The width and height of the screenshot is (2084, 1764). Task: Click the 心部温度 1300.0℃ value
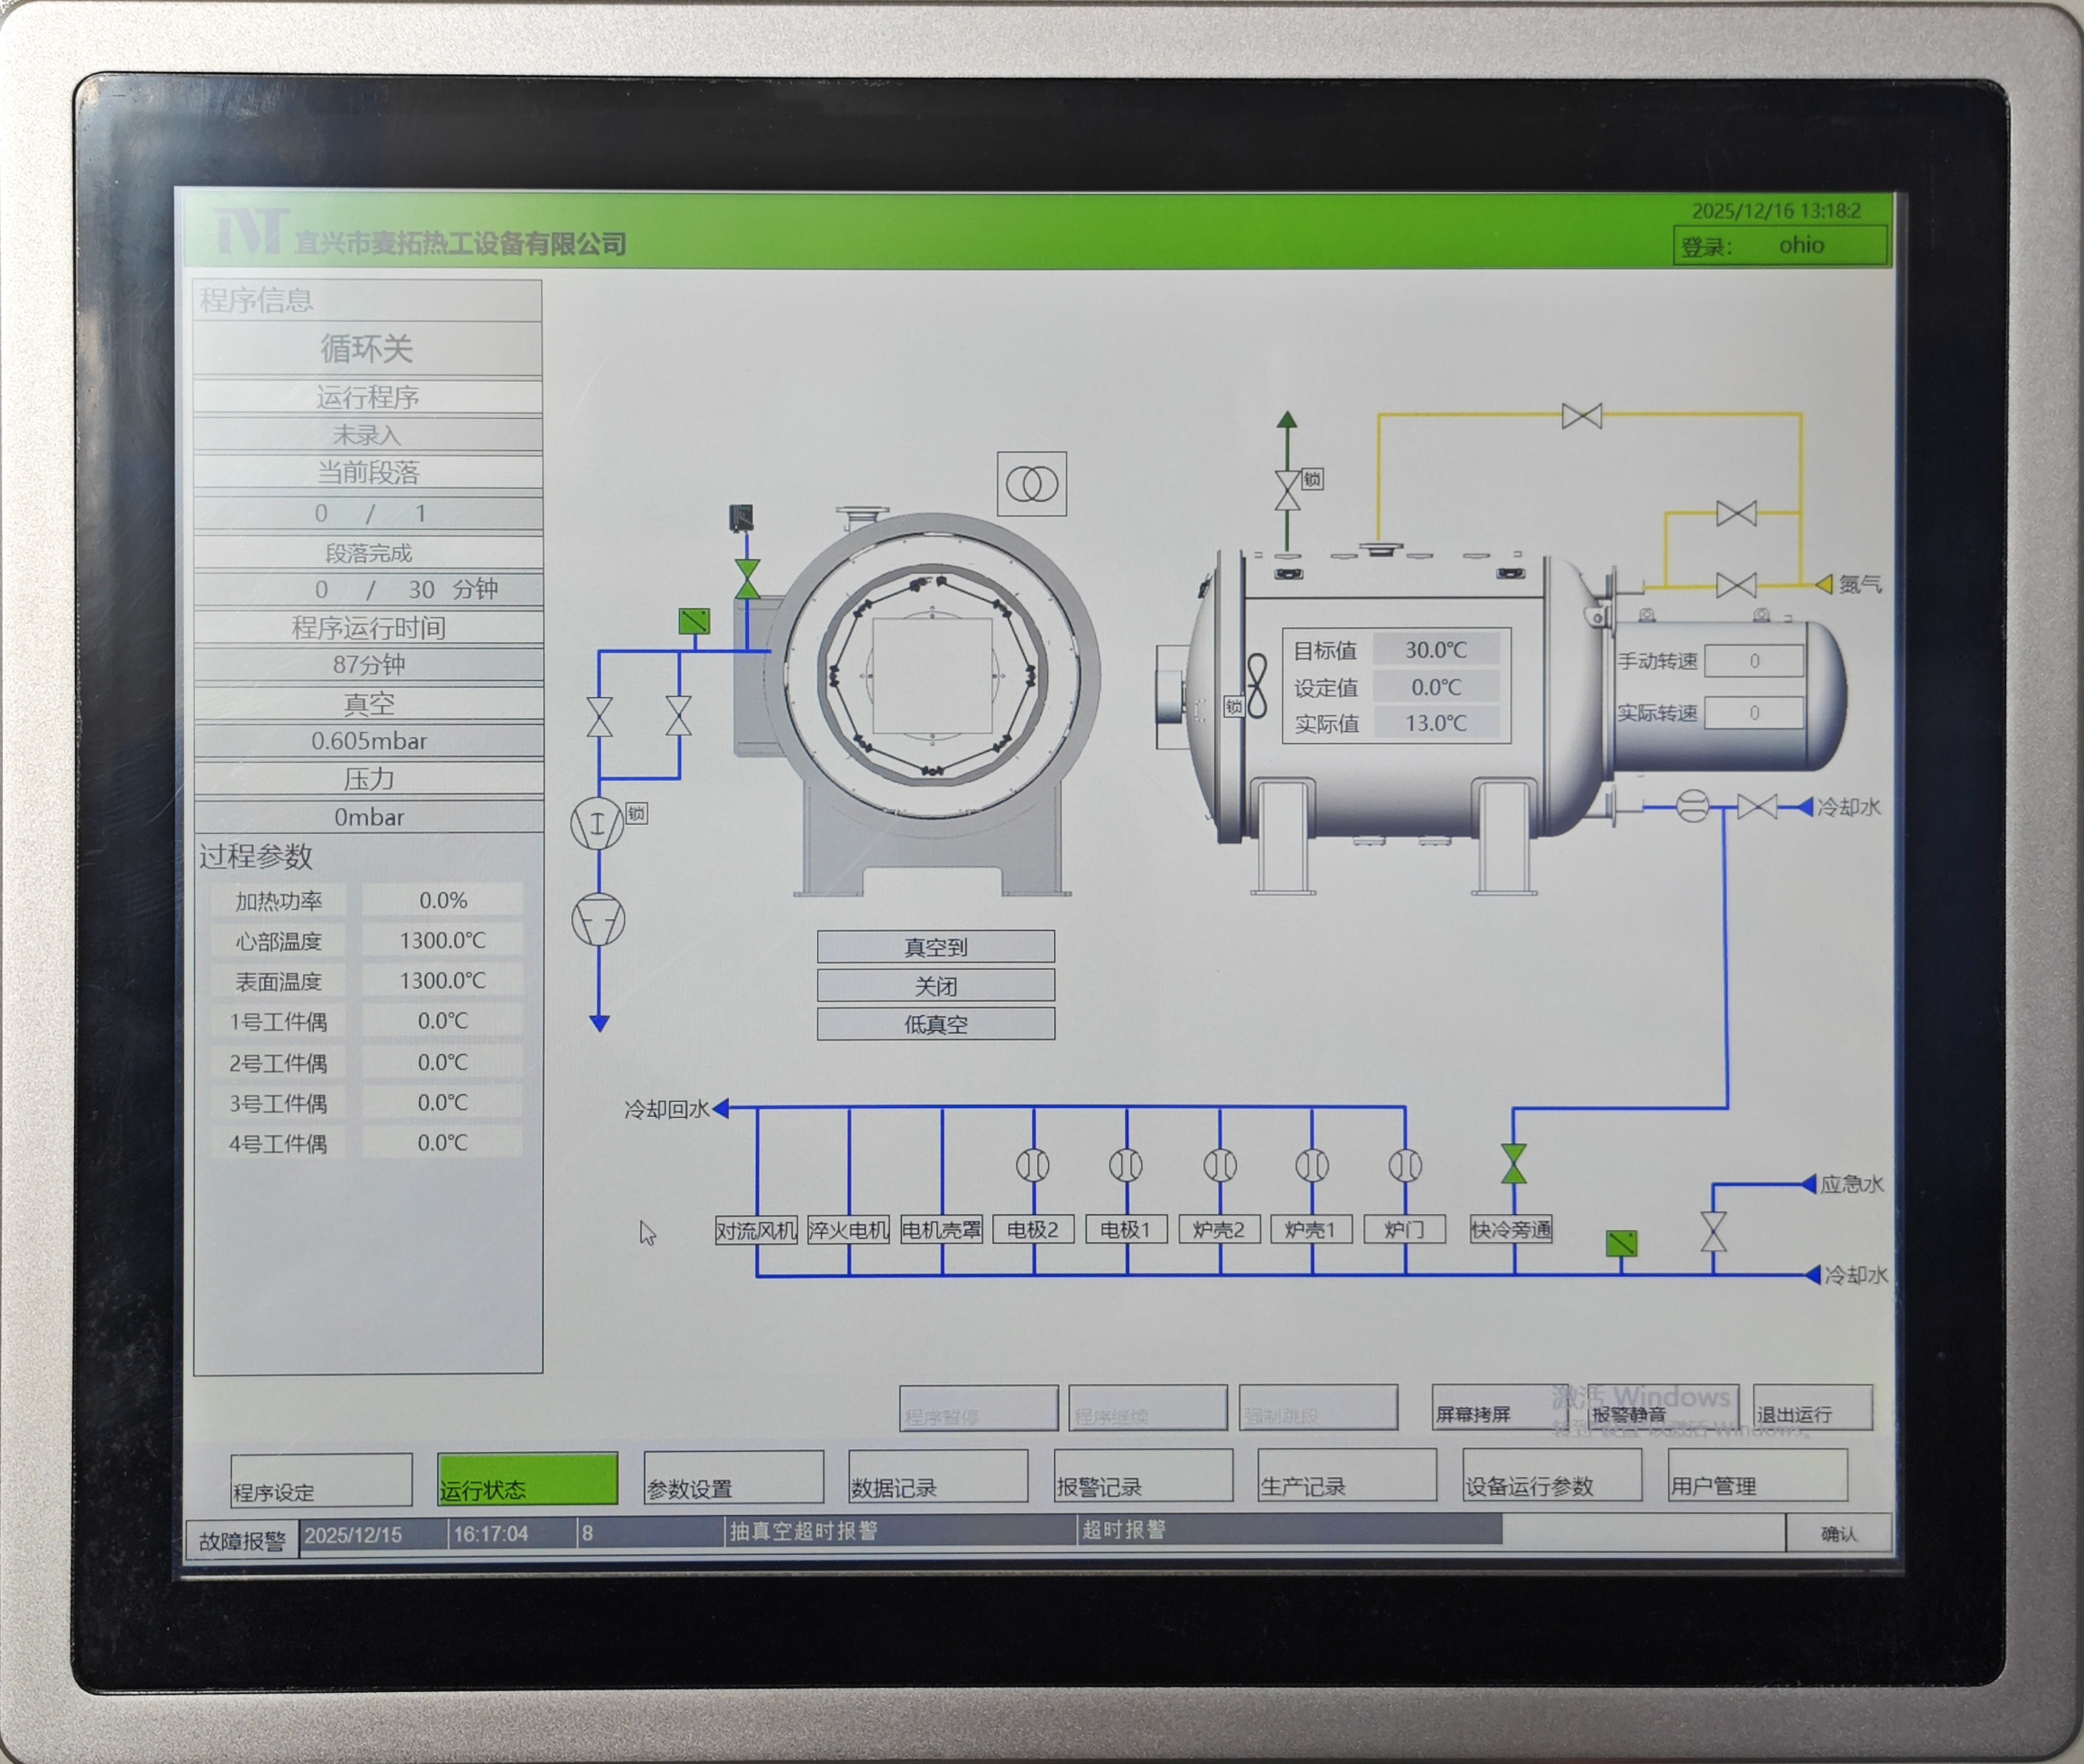[442, 941]
